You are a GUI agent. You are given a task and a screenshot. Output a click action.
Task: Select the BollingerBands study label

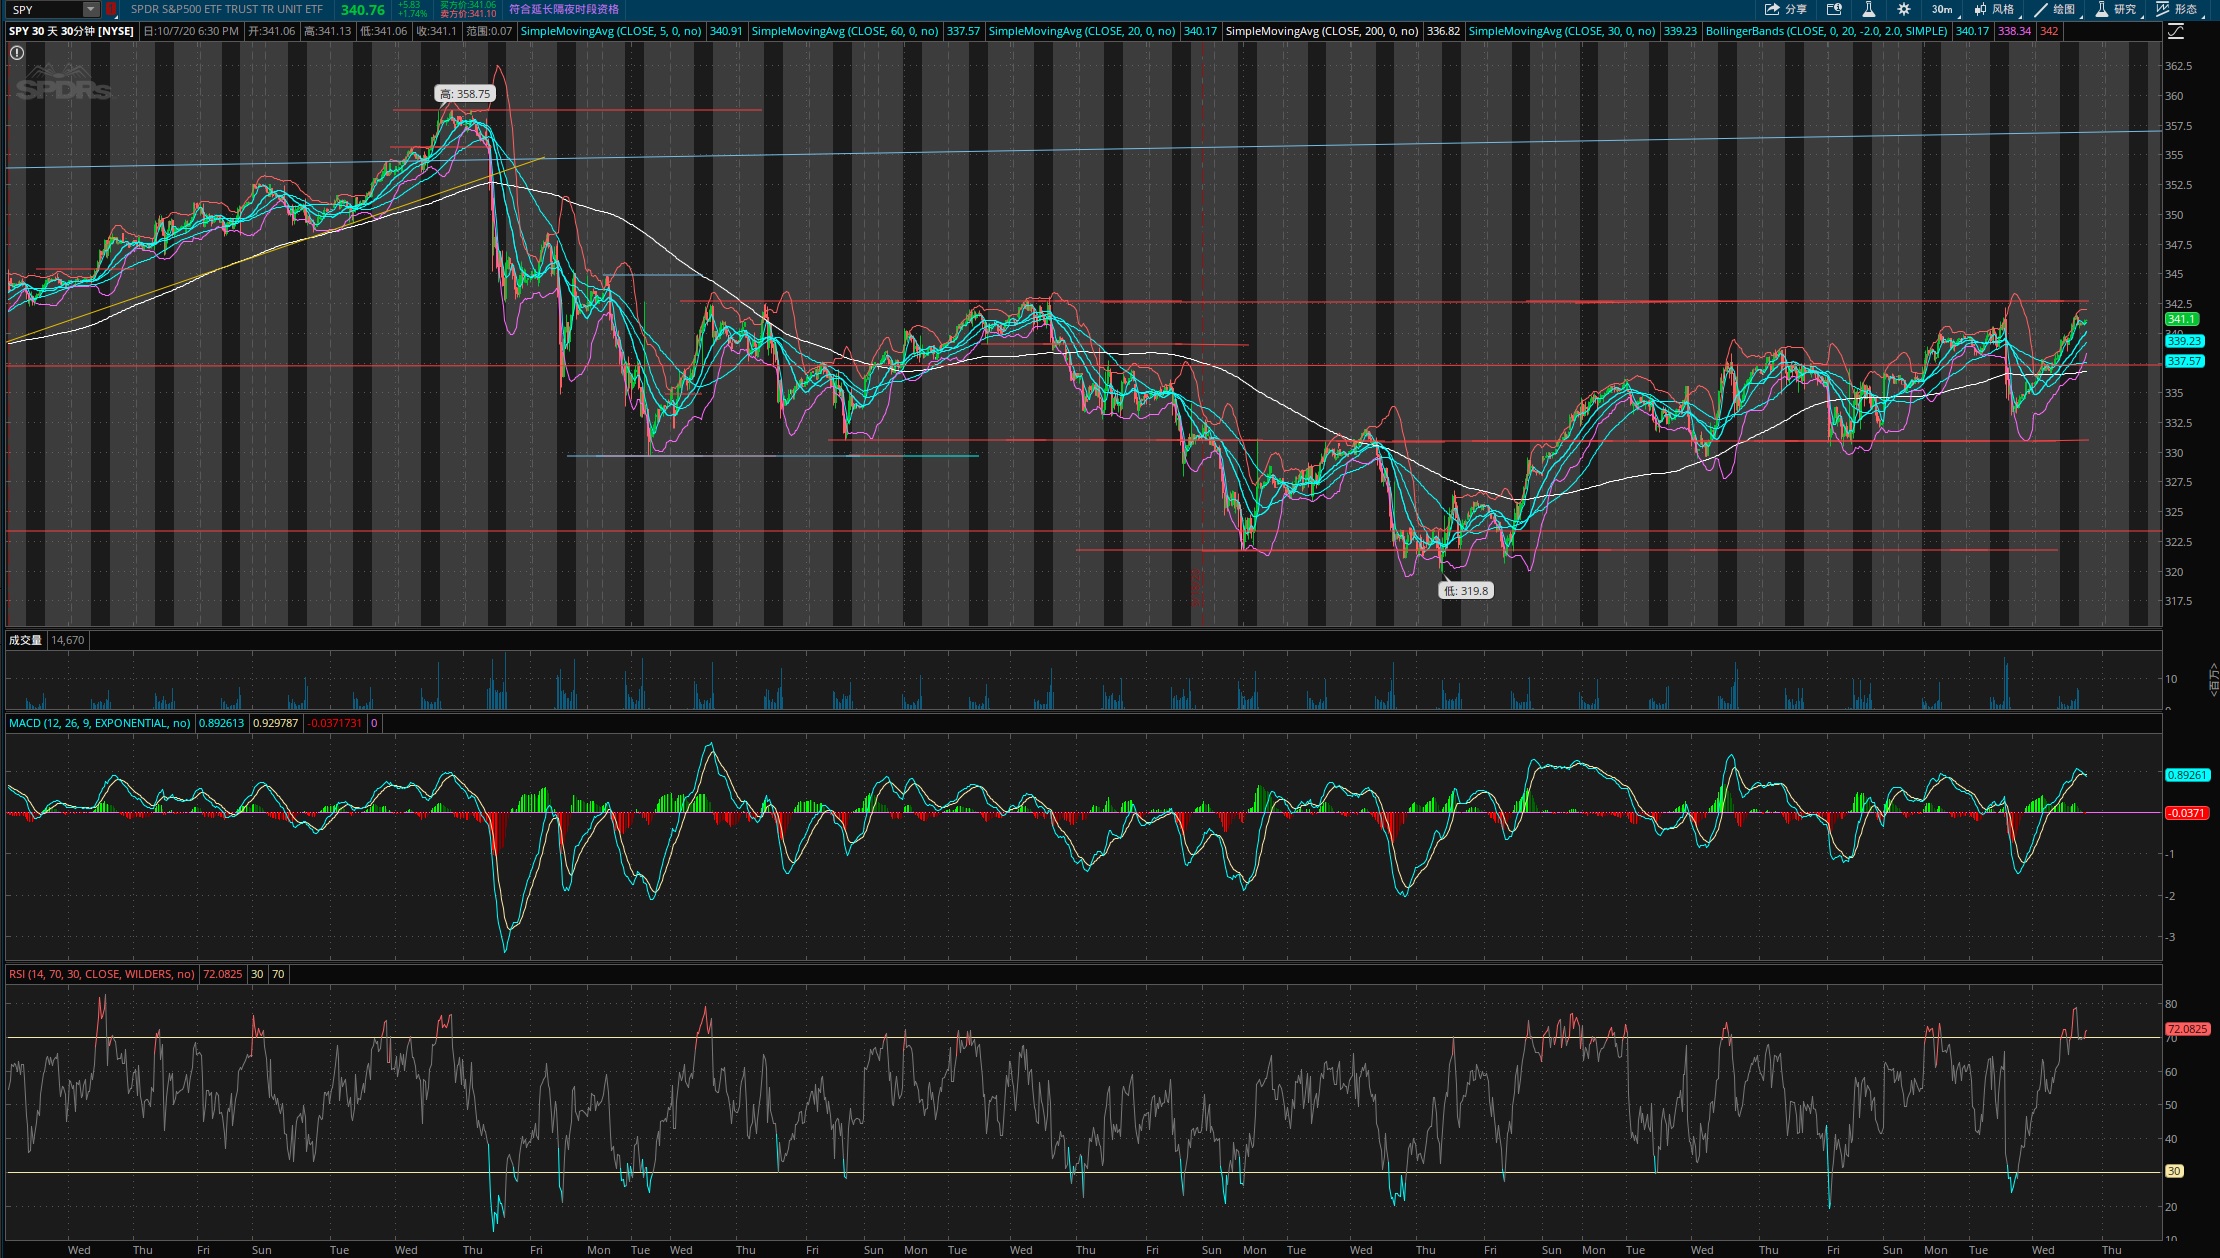pyautogui.click(x=1827, y=31)
